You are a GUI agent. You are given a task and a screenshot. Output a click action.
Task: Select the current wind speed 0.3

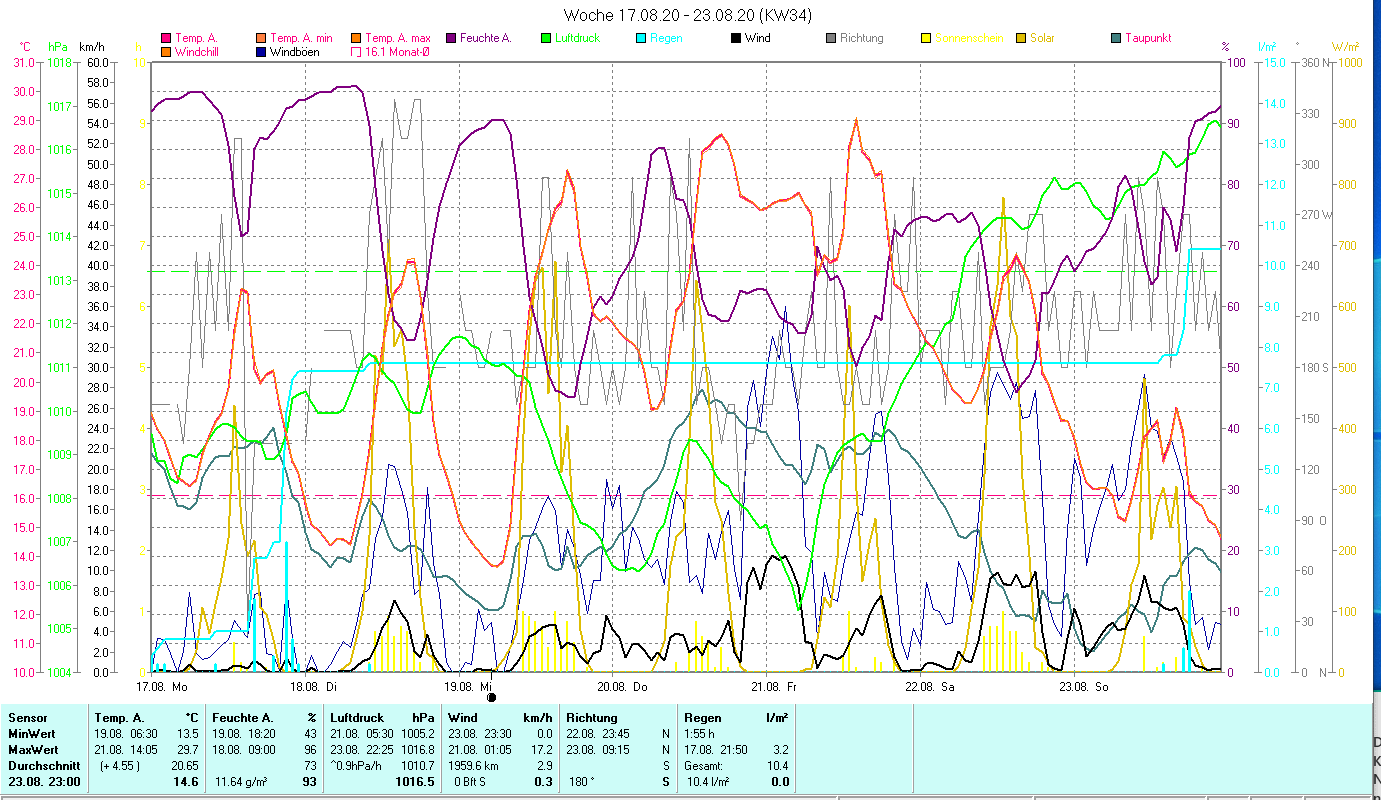pos(544,782)
